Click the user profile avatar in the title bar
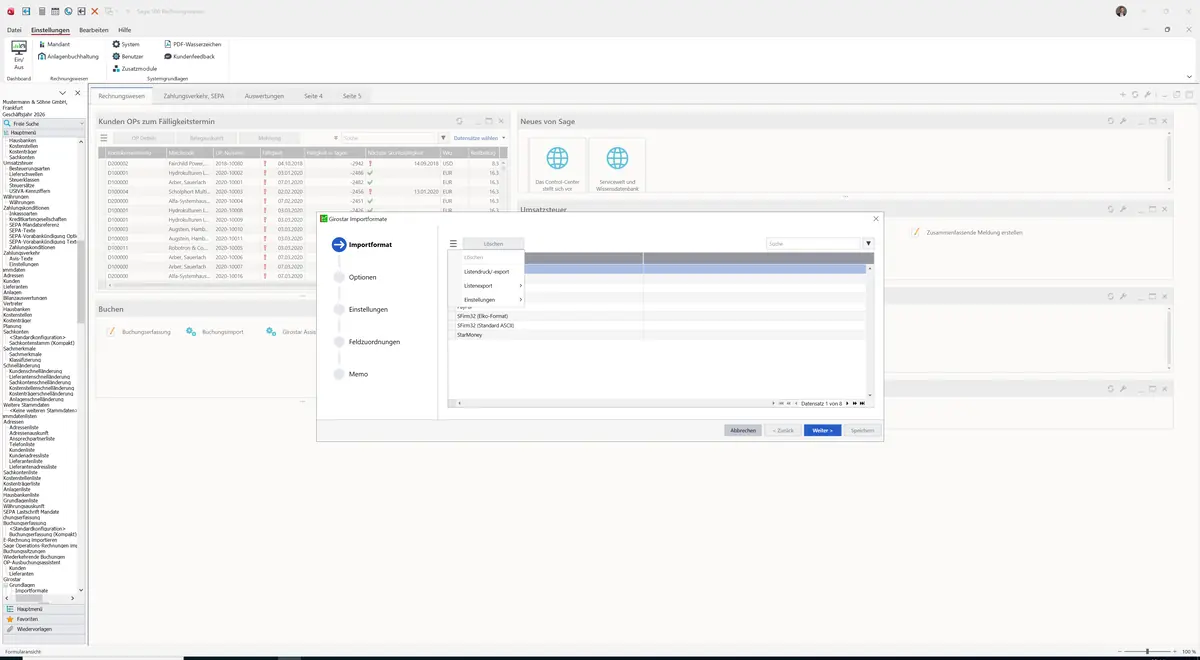 [x=1121, y=11]
